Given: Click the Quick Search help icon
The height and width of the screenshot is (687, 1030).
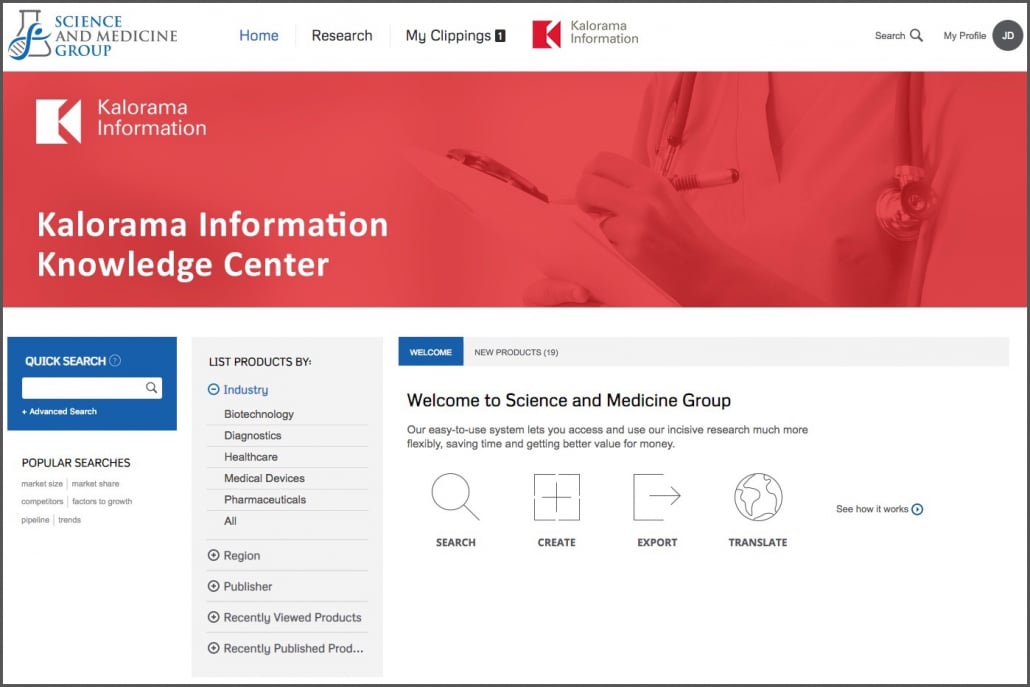Looking at the screenshot, I should [115, 361].
